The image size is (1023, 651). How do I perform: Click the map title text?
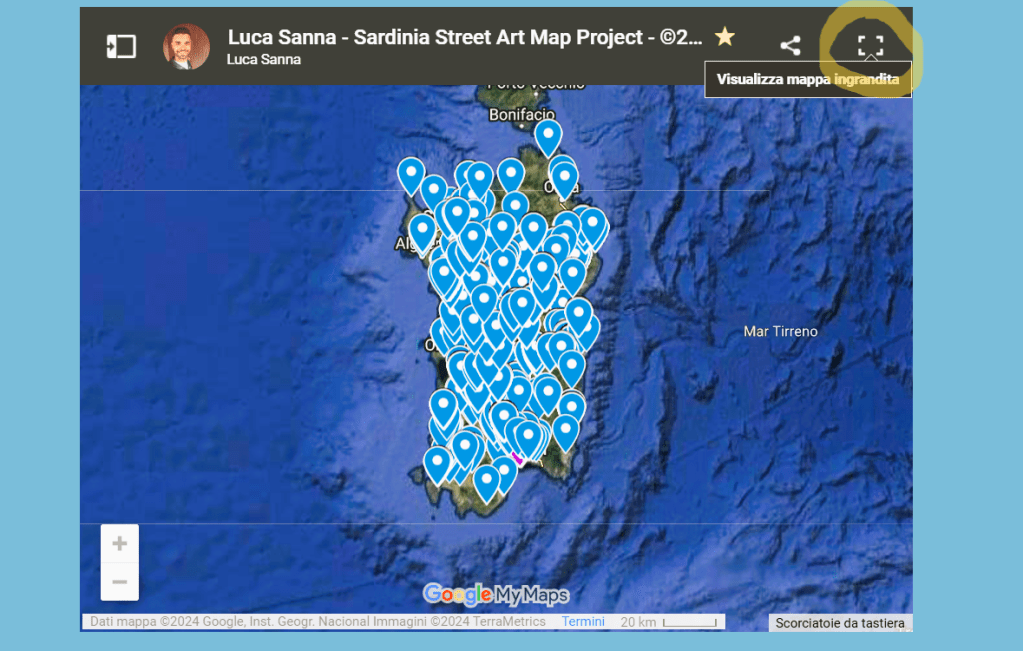(465, 38)
